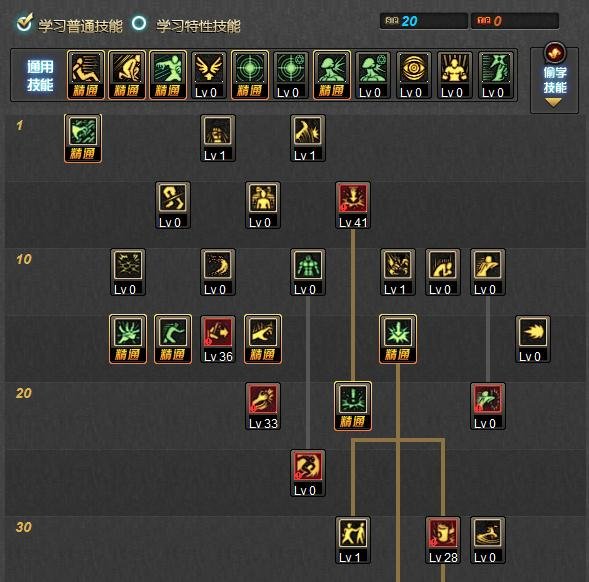Expand the 偷学技能 arrow panel

coord(554,80)
